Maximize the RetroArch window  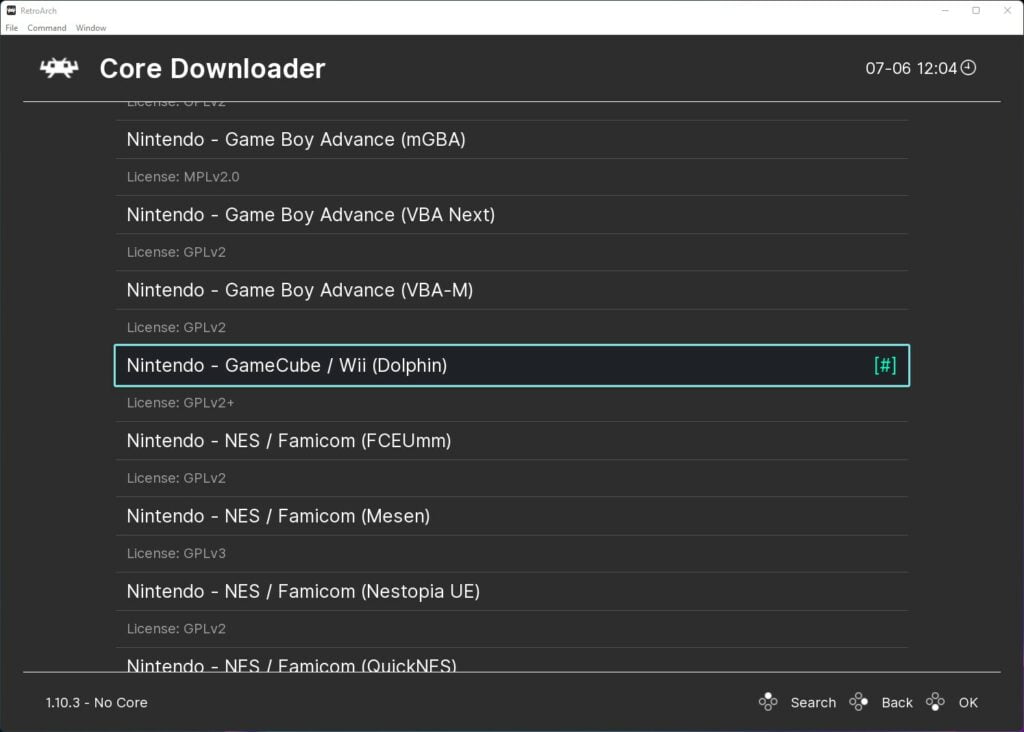tap(976, 10)
